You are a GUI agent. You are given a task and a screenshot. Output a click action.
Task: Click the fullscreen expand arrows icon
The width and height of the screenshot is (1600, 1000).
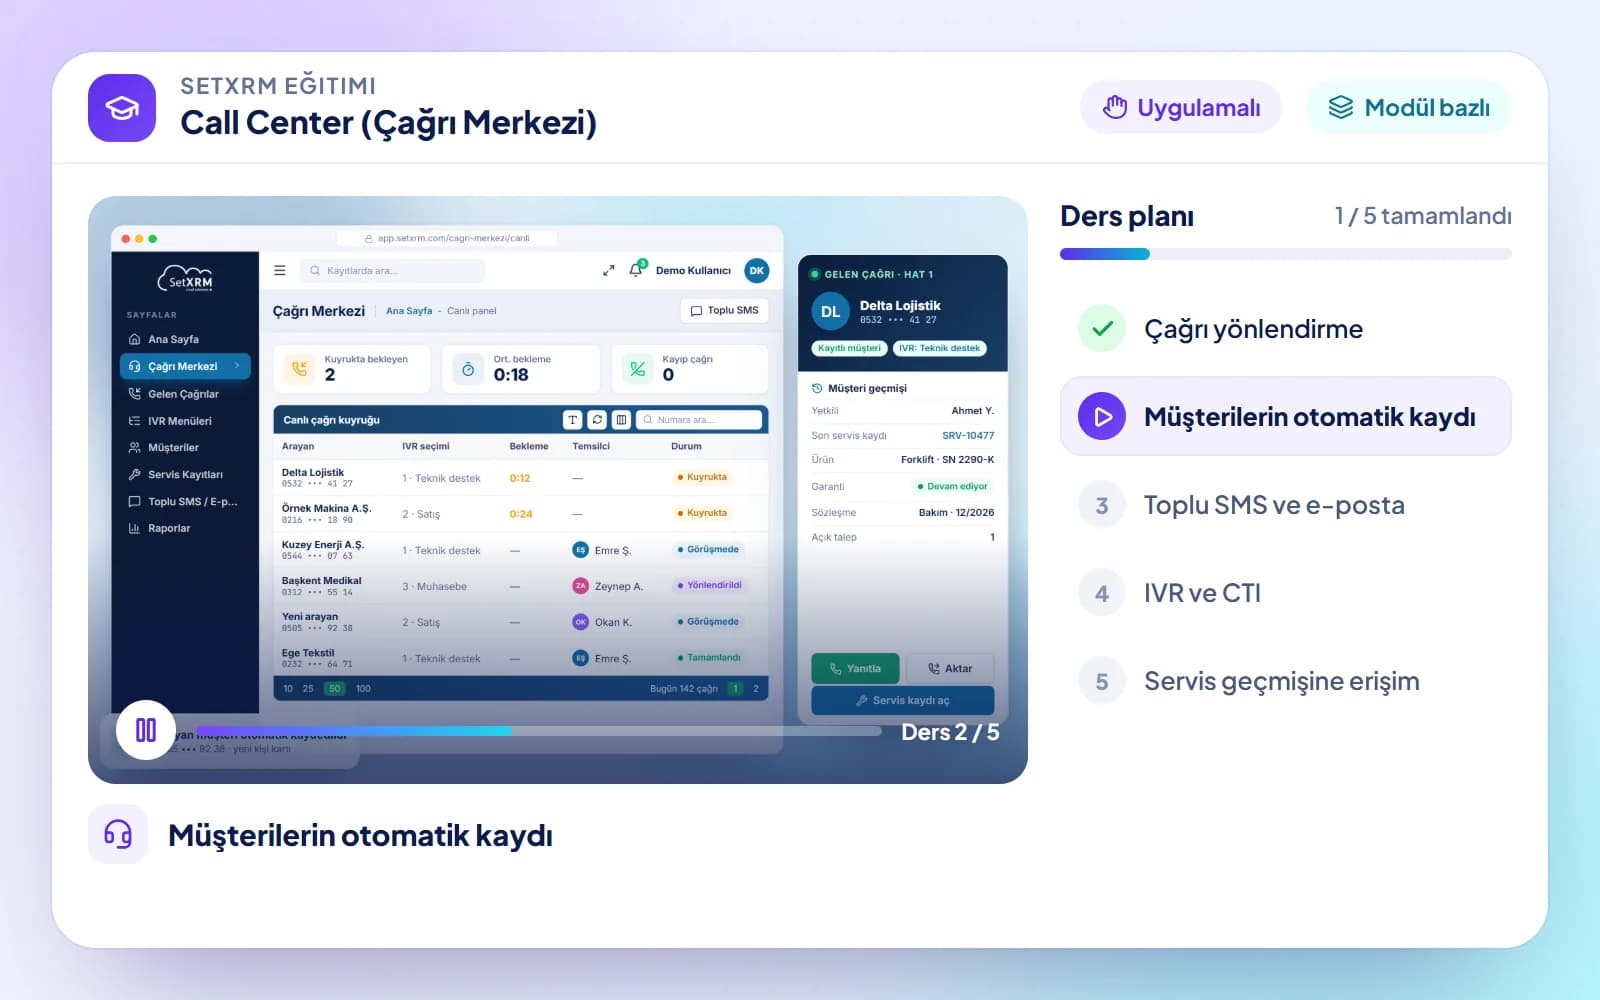tap(608, 270)
